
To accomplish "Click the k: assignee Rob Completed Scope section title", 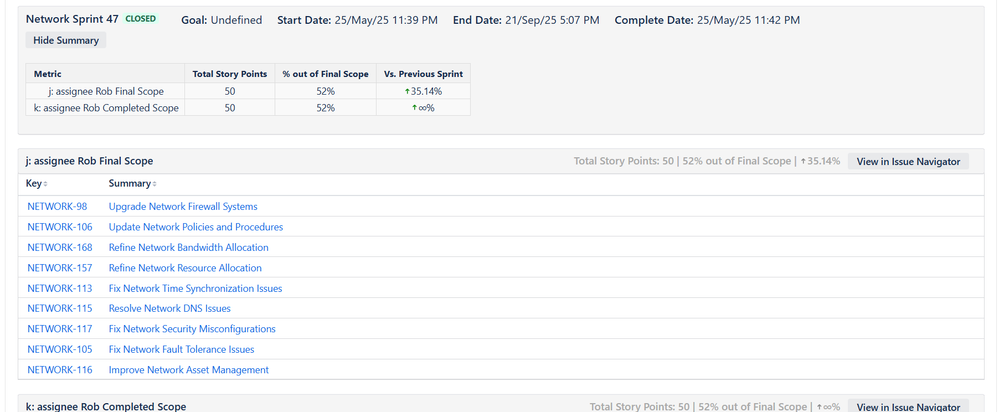I will point(106,406).
